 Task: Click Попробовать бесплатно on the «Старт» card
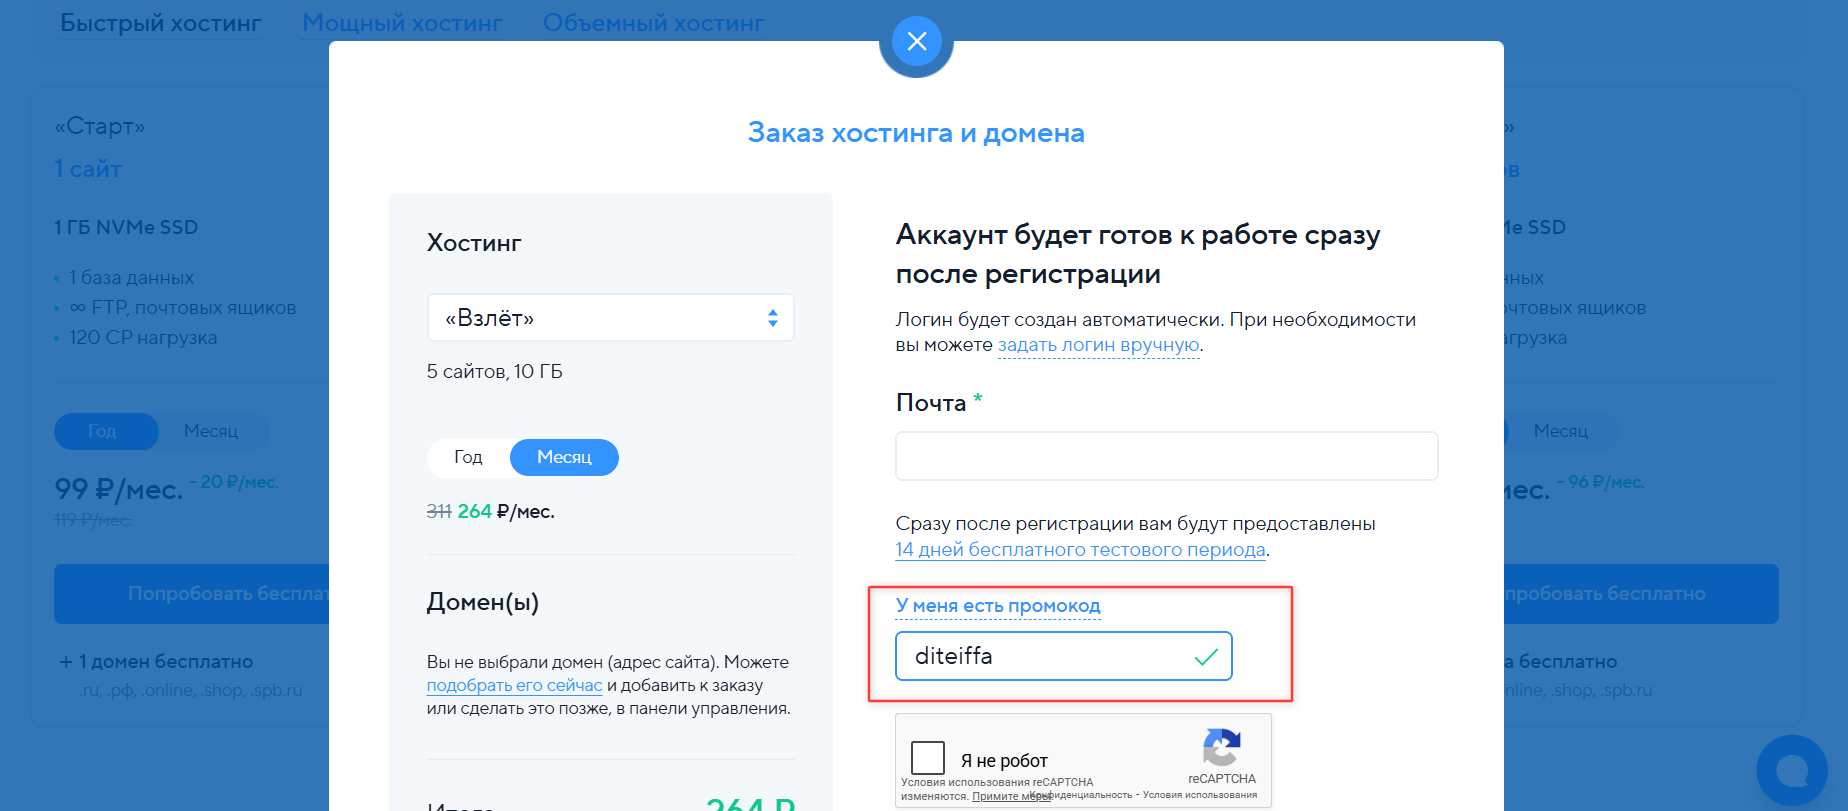191,594
